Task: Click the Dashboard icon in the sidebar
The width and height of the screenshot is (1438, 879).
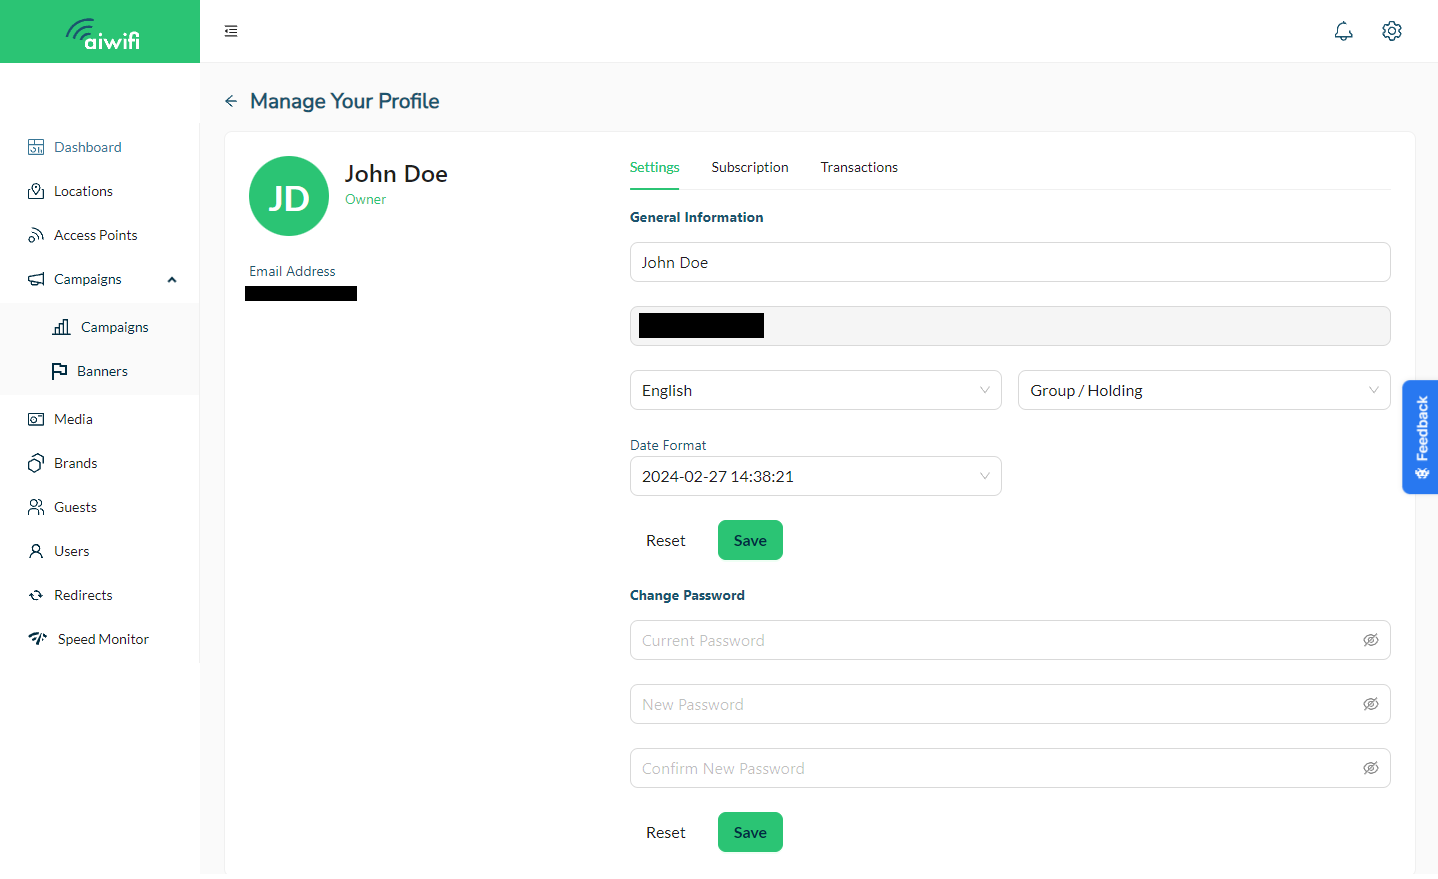Action: coord(36,147)
